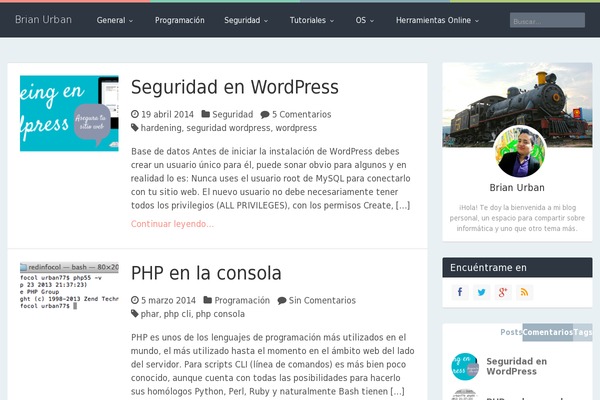Switch to the Posts tab

point(511,332)
